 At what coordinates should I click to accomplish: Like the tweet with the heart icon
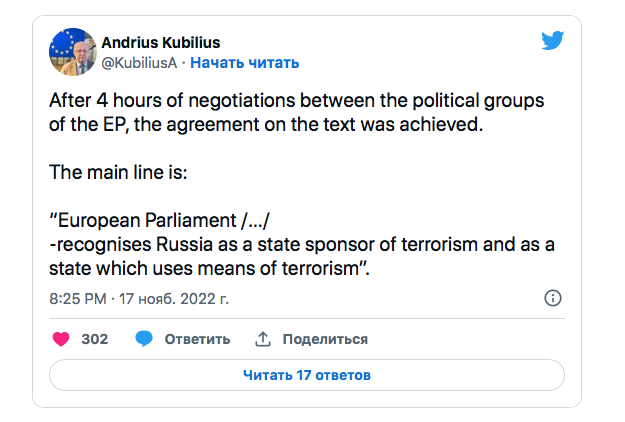[60, 339]
